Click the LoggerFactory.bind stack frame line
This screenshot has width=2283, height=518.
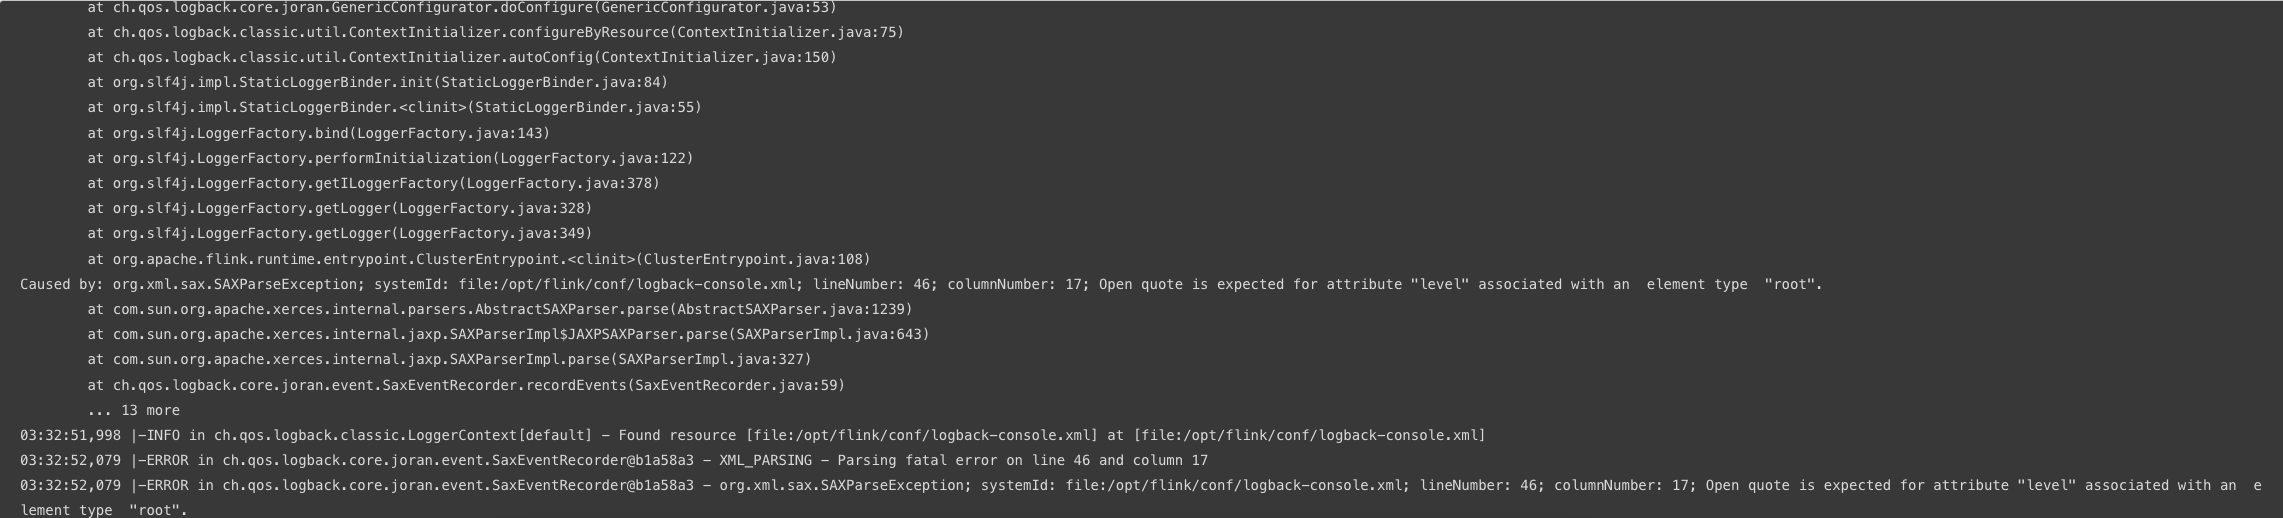(318, 133)
